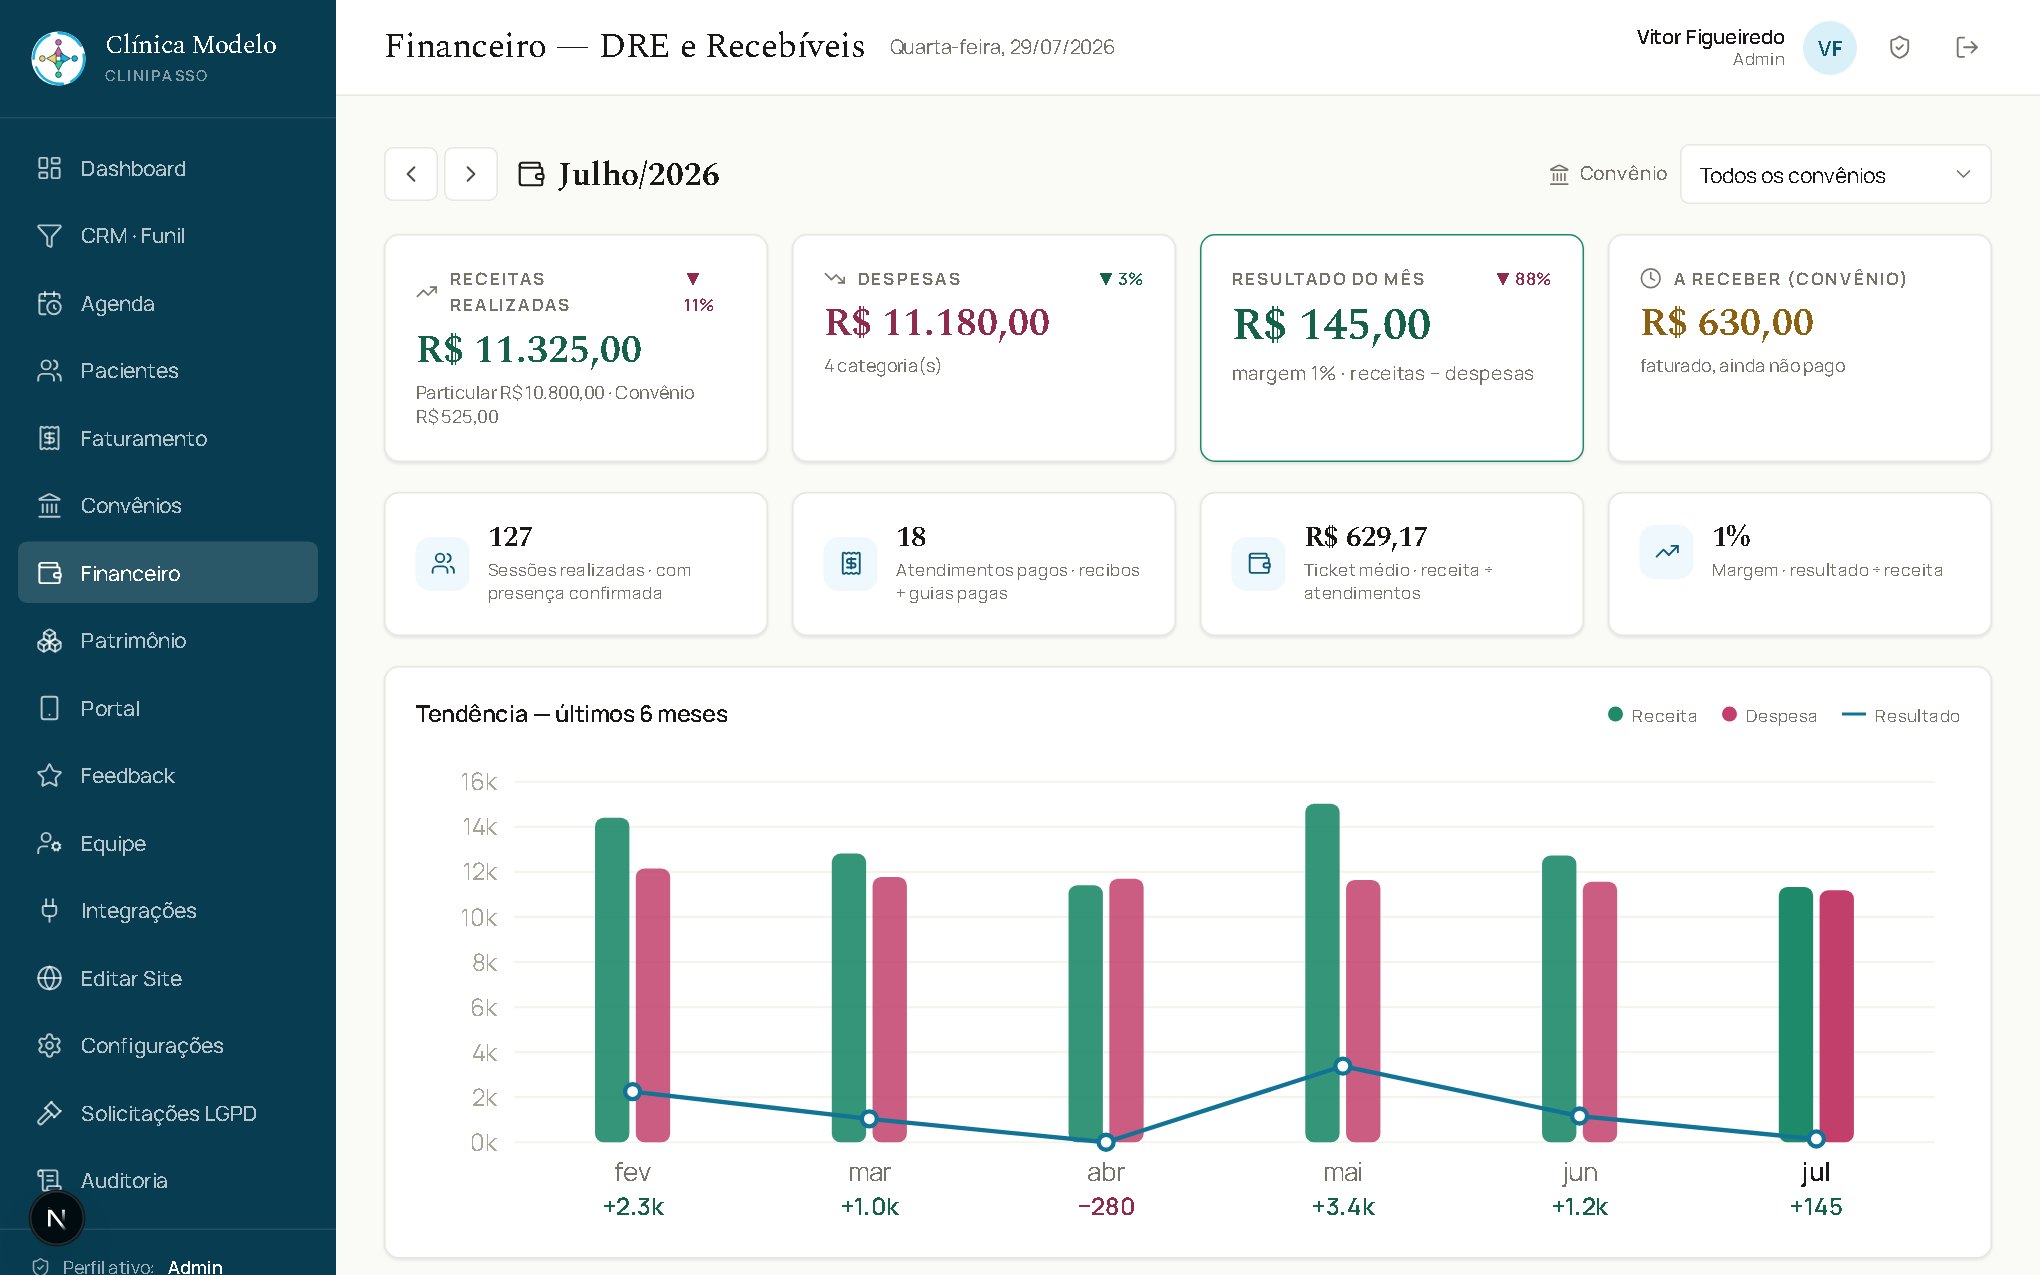Open the Receitas Realizadas card
This screenshot has width=2040, height=1275.
[x=576, y=348]
